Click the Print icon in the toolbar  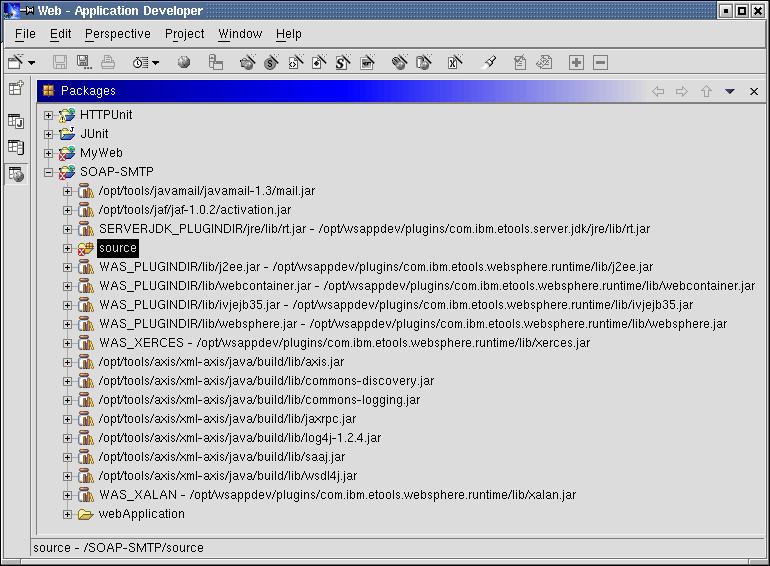click(x=108, y=62)
